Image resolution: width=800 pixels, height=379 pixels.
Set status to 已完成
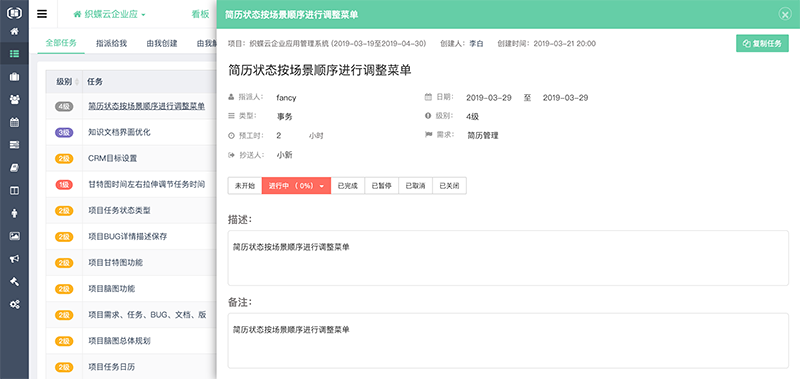pos(348,186)
